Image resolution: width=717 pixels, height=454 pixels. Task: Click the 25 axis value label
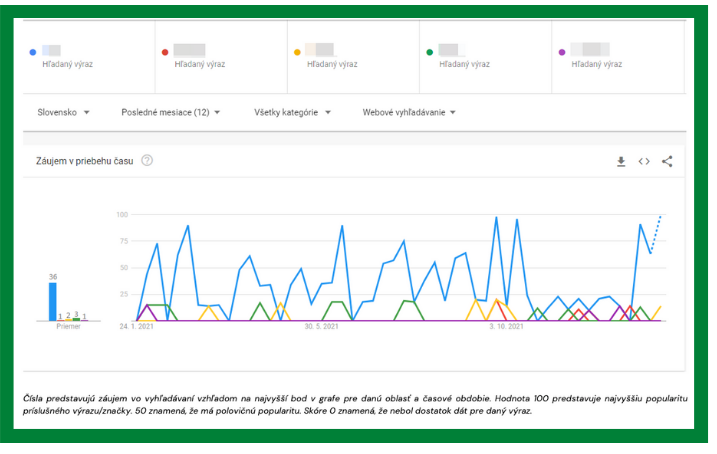click(124, 294)
